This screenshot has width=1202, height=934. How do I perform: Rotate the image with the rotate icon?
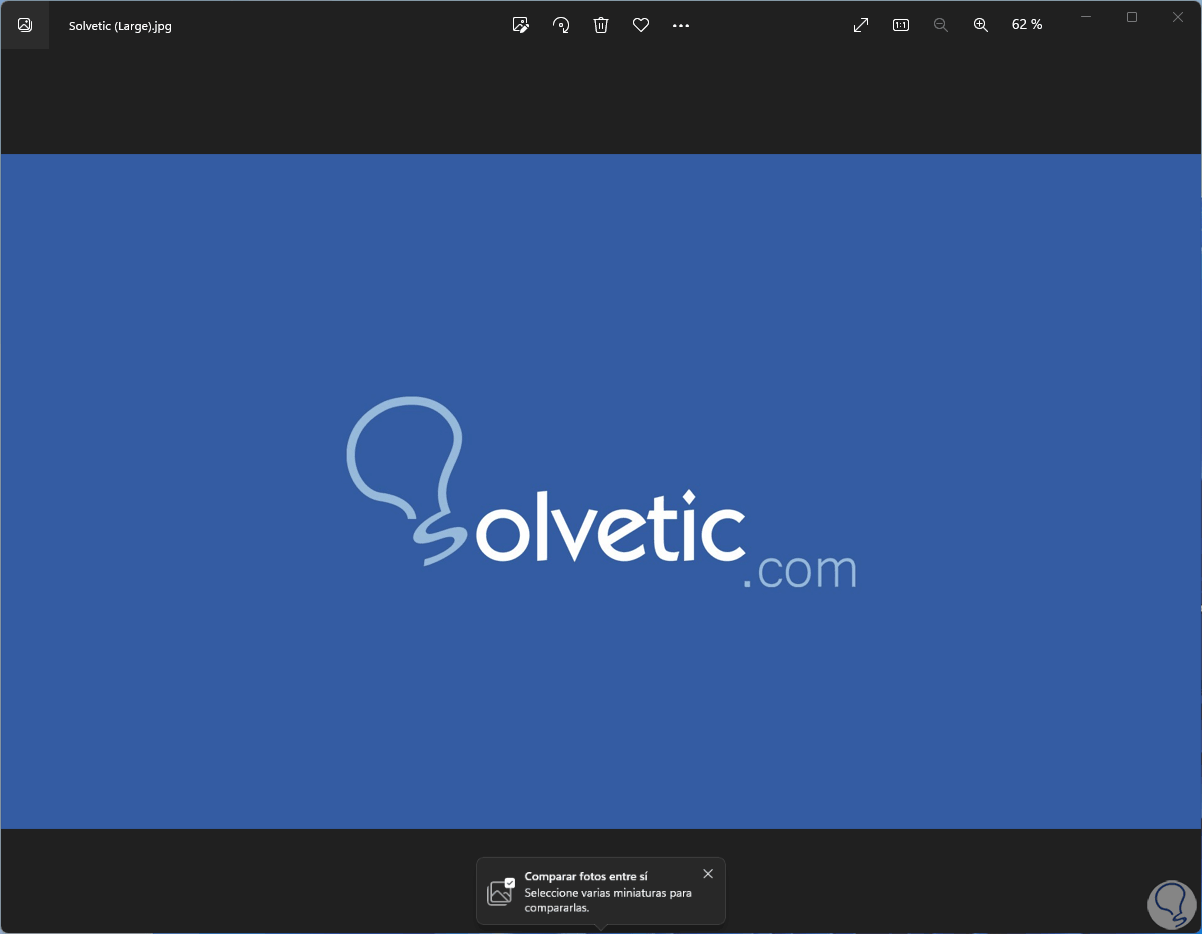(x=561, y=25)
